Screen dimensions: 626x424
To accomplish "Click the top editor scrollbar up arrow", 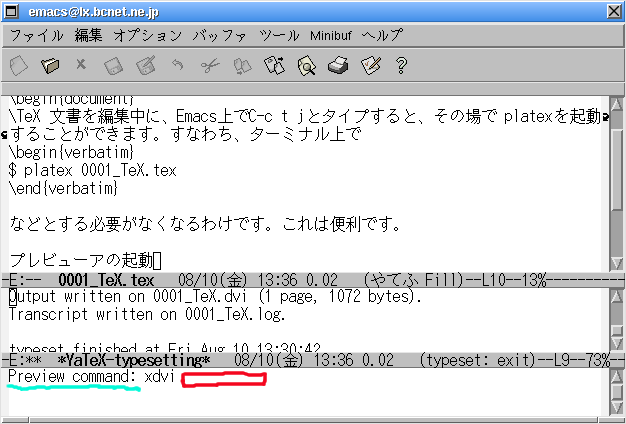I will point(616,104).
